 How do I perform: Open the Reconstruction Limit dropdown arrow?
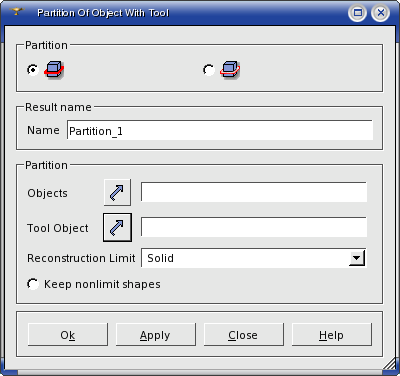357,258
